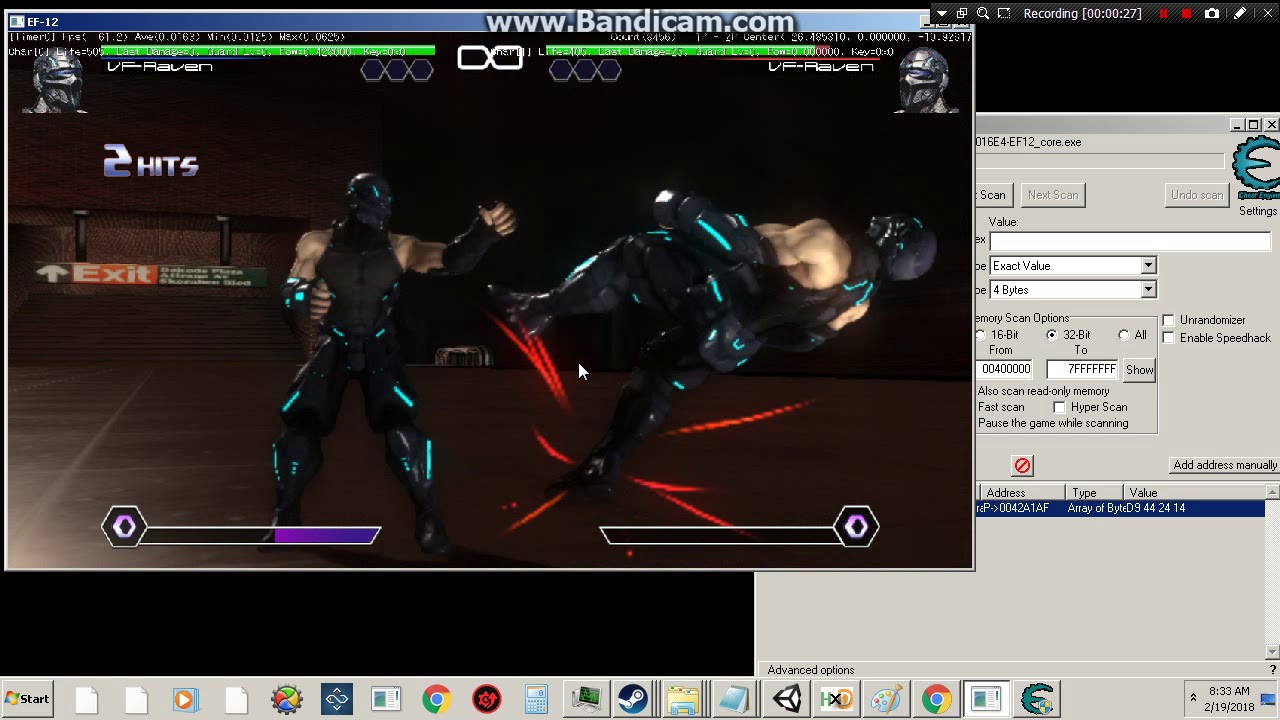Open Cheat Engine Settings

[1258, 211]
